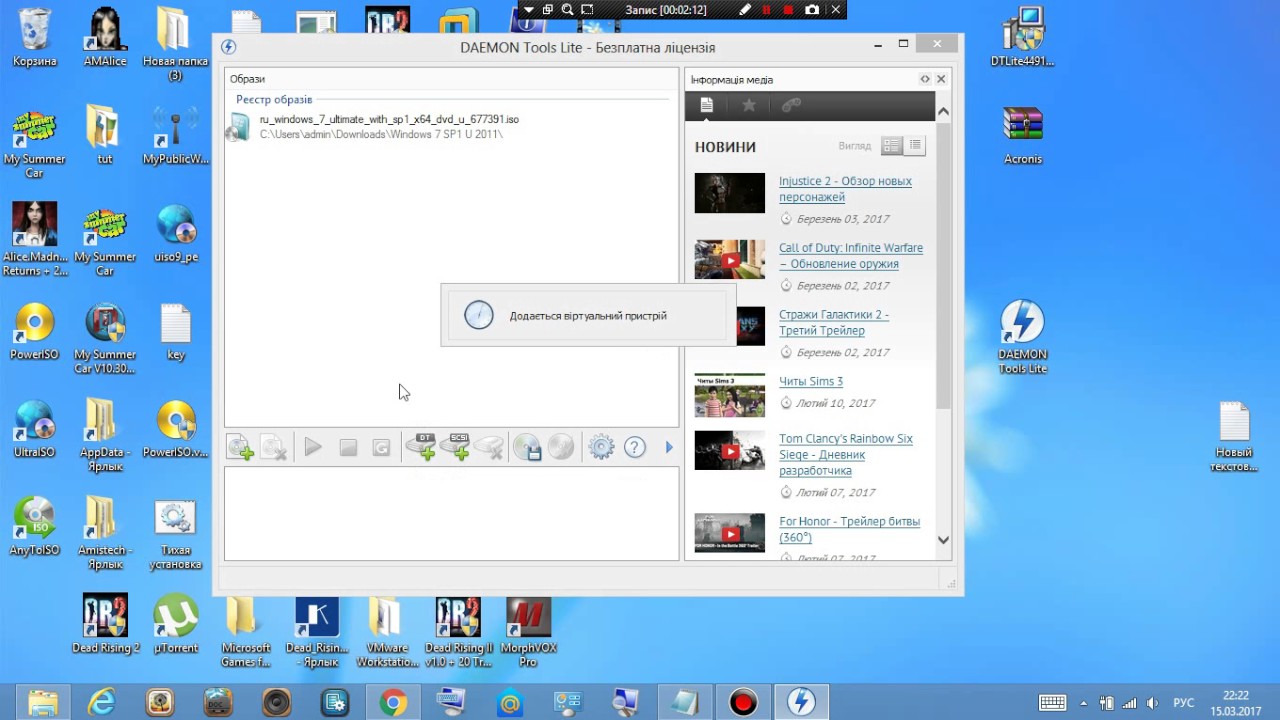Click the recorder pencil draw icon

744,9
